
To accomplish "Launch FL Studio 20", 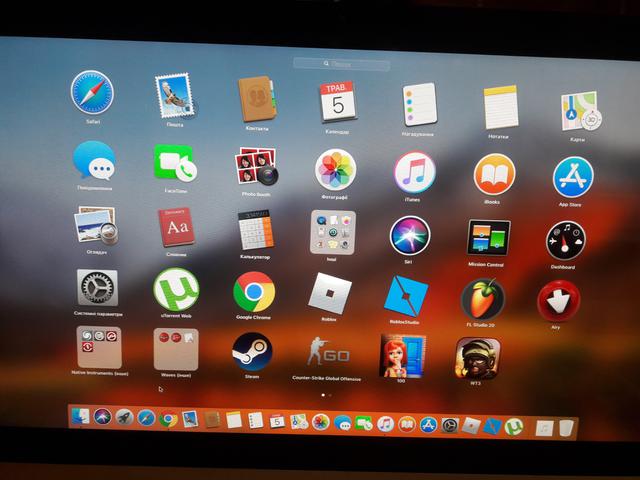I will (482, 298).
